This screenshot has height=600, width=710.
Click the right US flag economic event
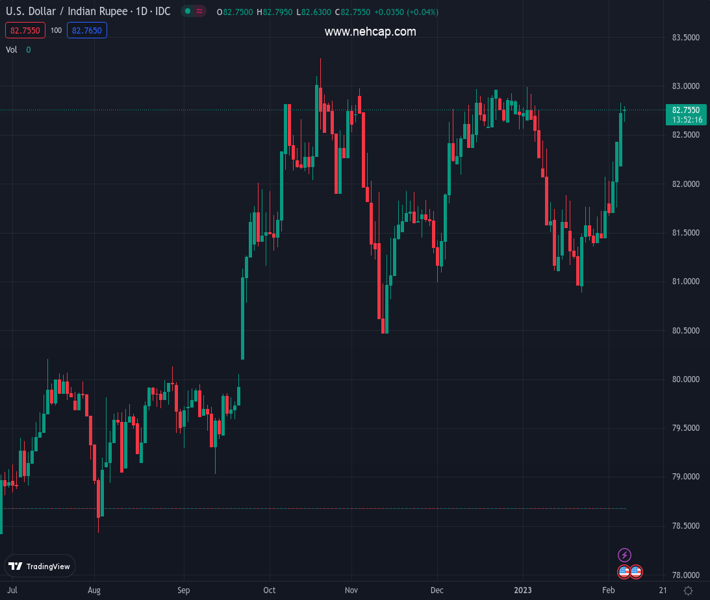[x=636, y=572]
